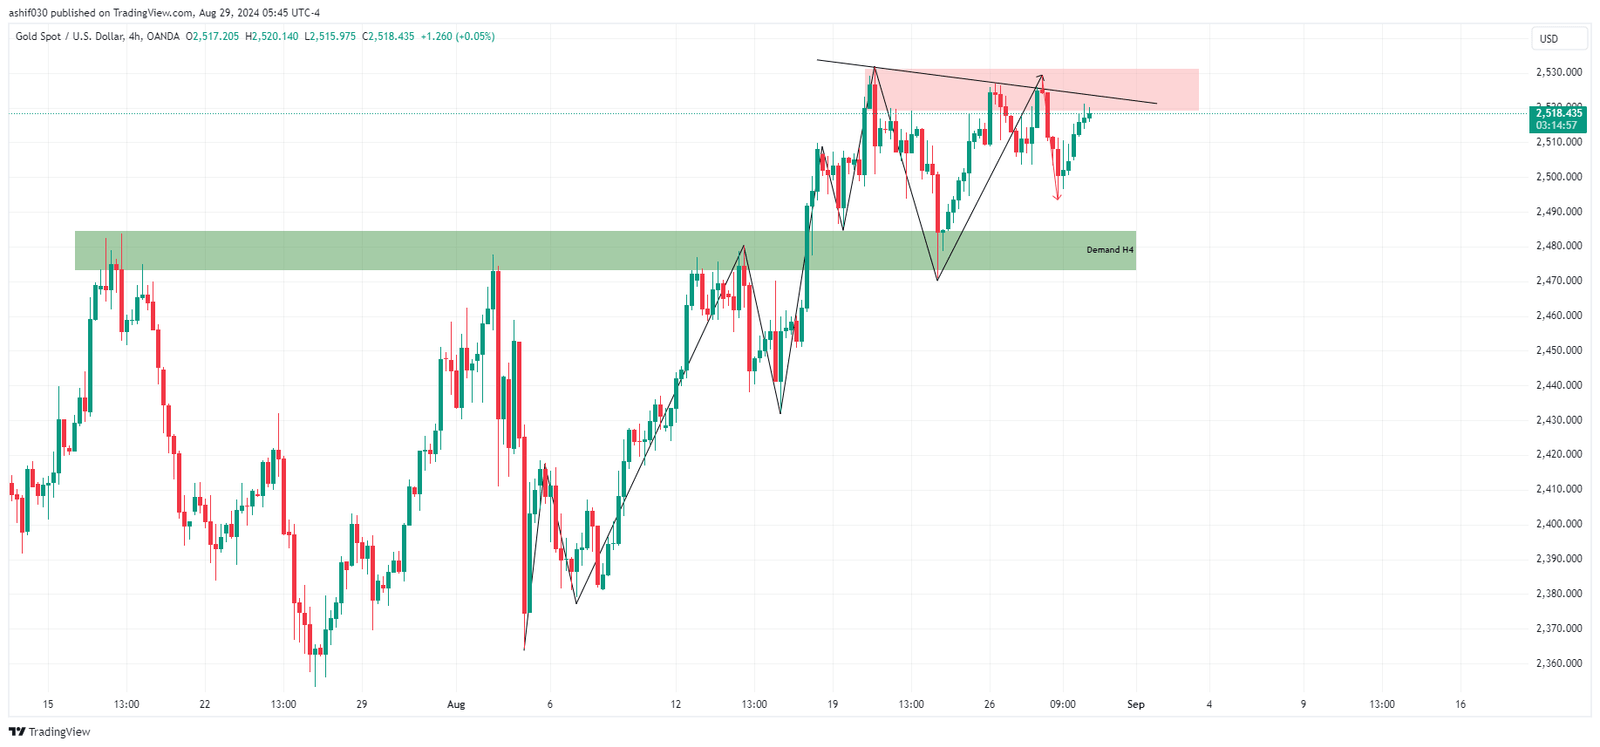
Task: Click the 22 date label on time axis
Action: [x=205, y=705]
